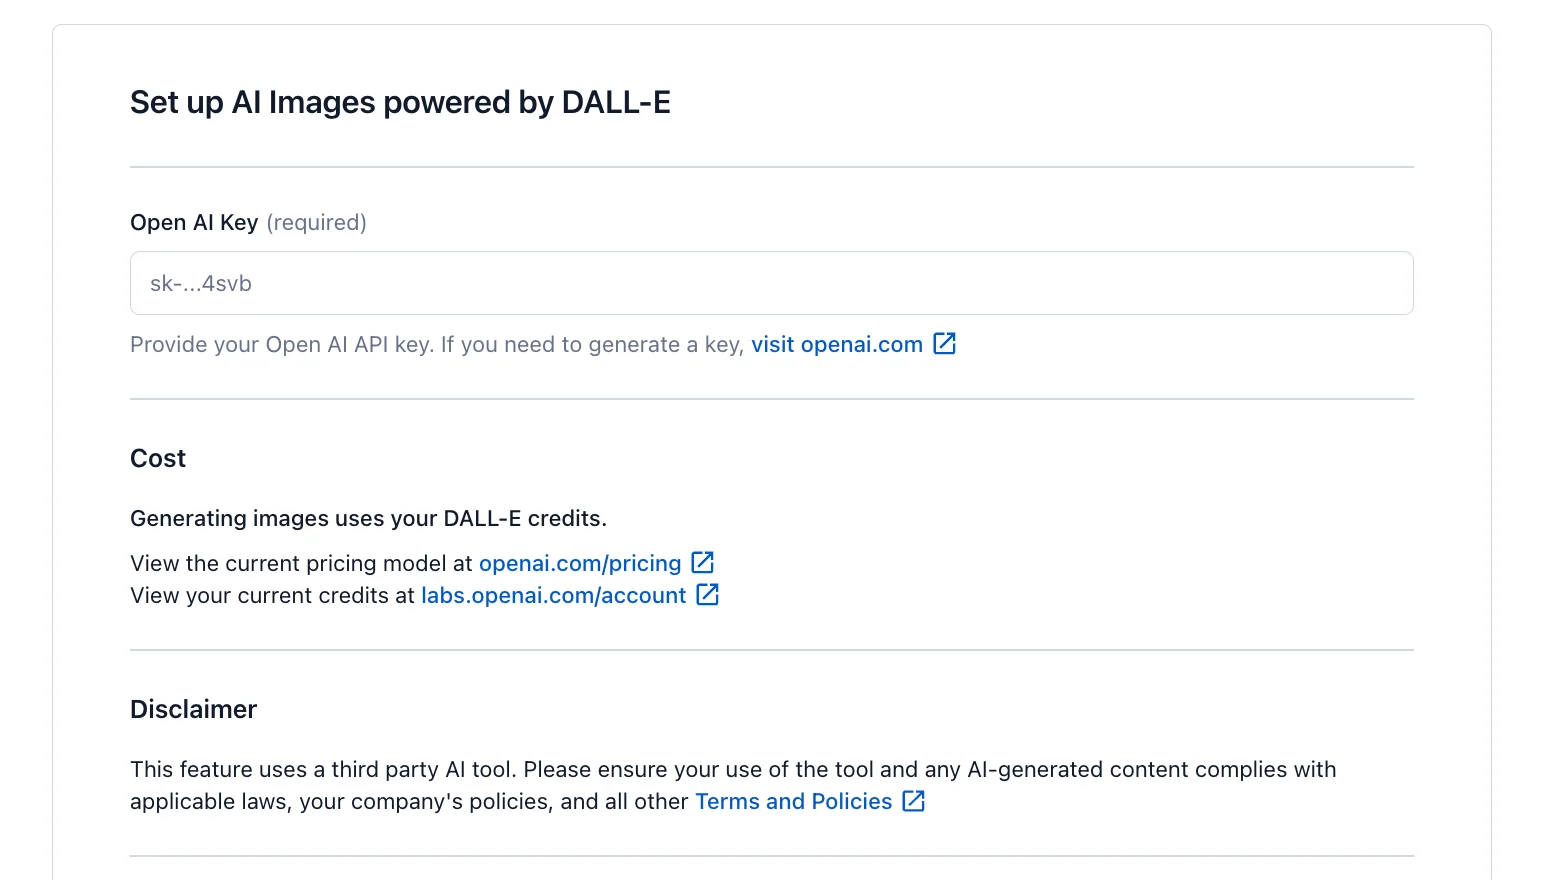Viewport: 1564px width, 880px height.
Task: Click the Disclaimer section heading
Action: (193, 709)
